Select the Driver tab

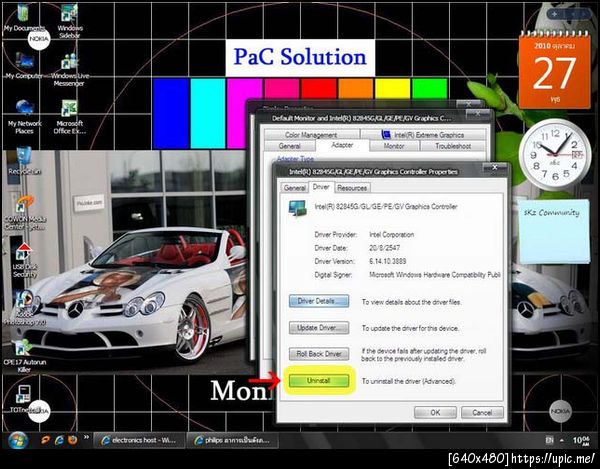click(321, 187)
